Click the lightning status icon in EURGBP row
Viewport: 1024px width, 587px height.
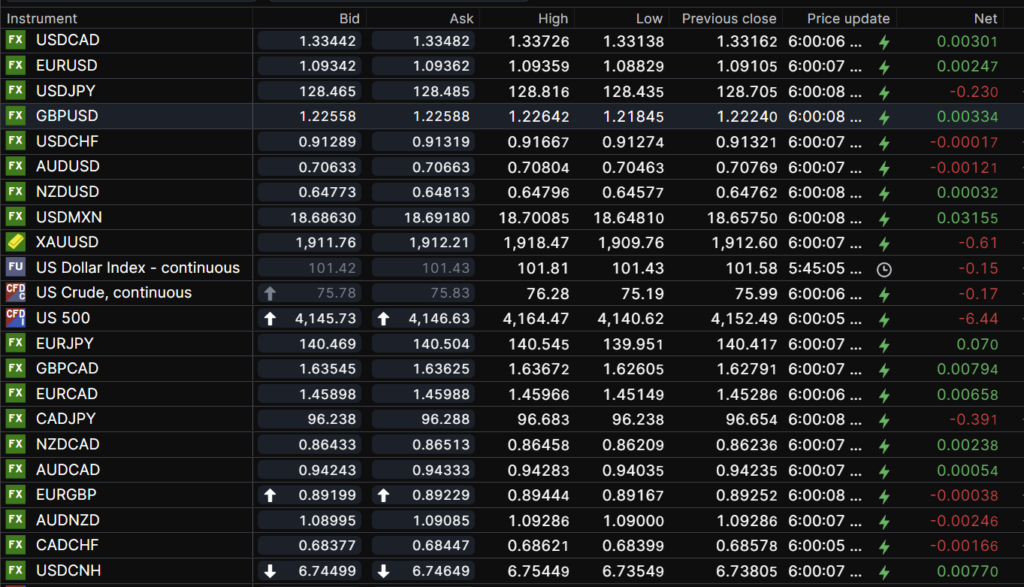[883, 495]
